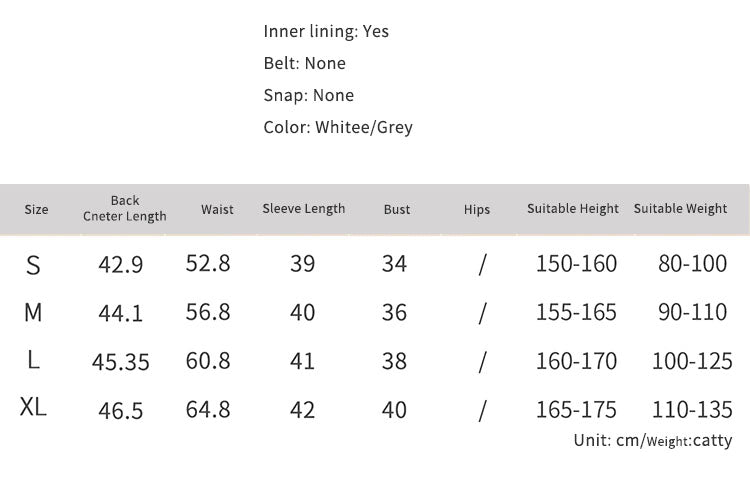Select the 165-175 height range
The width and height of the screenshot is (750, 485).
click(x=576, y=409)
